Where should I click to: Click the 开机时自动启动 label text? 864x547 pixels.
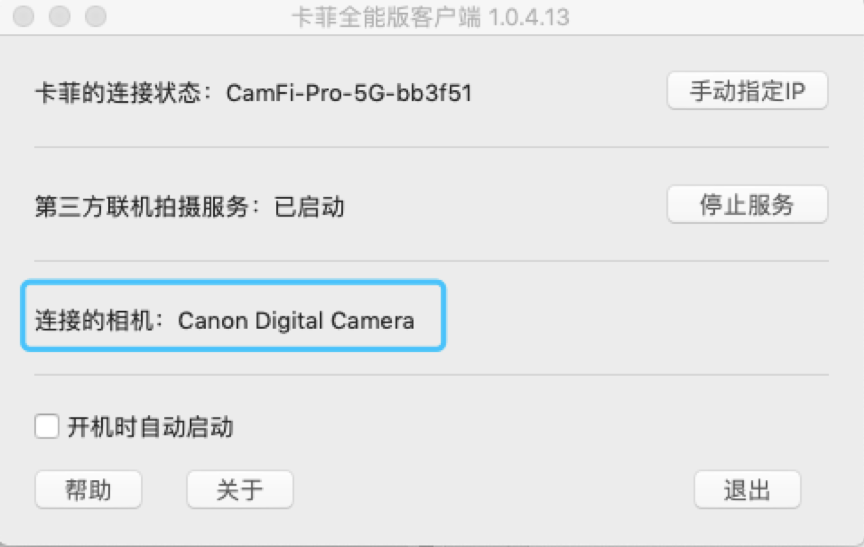point(150,428)
